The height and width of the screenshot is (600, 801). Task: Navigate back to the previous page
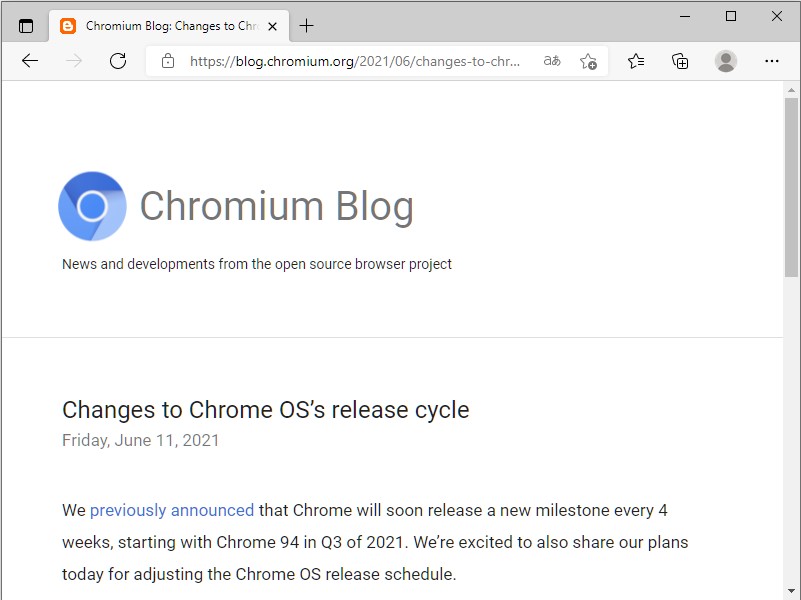[x=29, y=61]
